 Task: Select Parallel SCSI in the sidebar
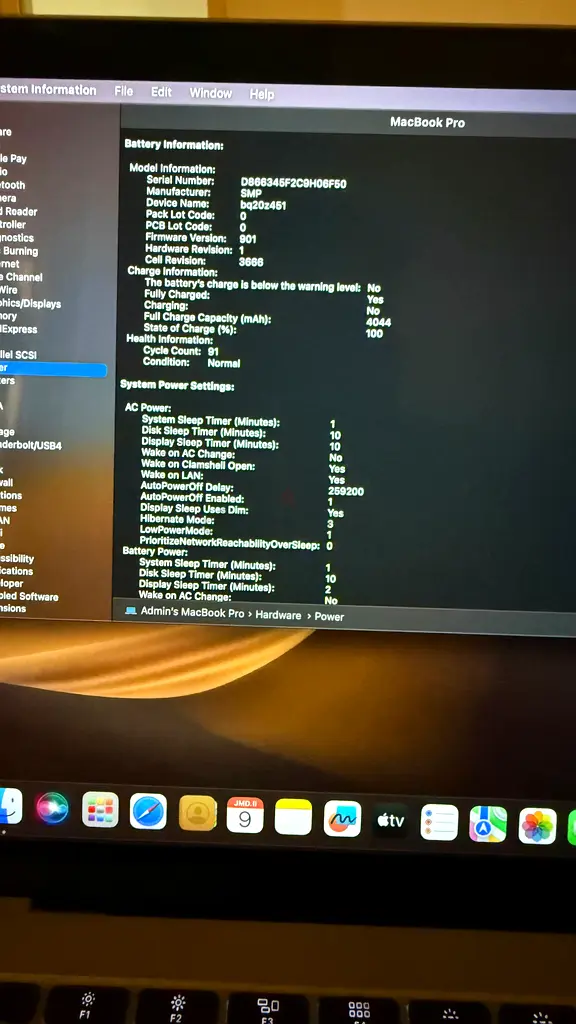click(18, 355)
